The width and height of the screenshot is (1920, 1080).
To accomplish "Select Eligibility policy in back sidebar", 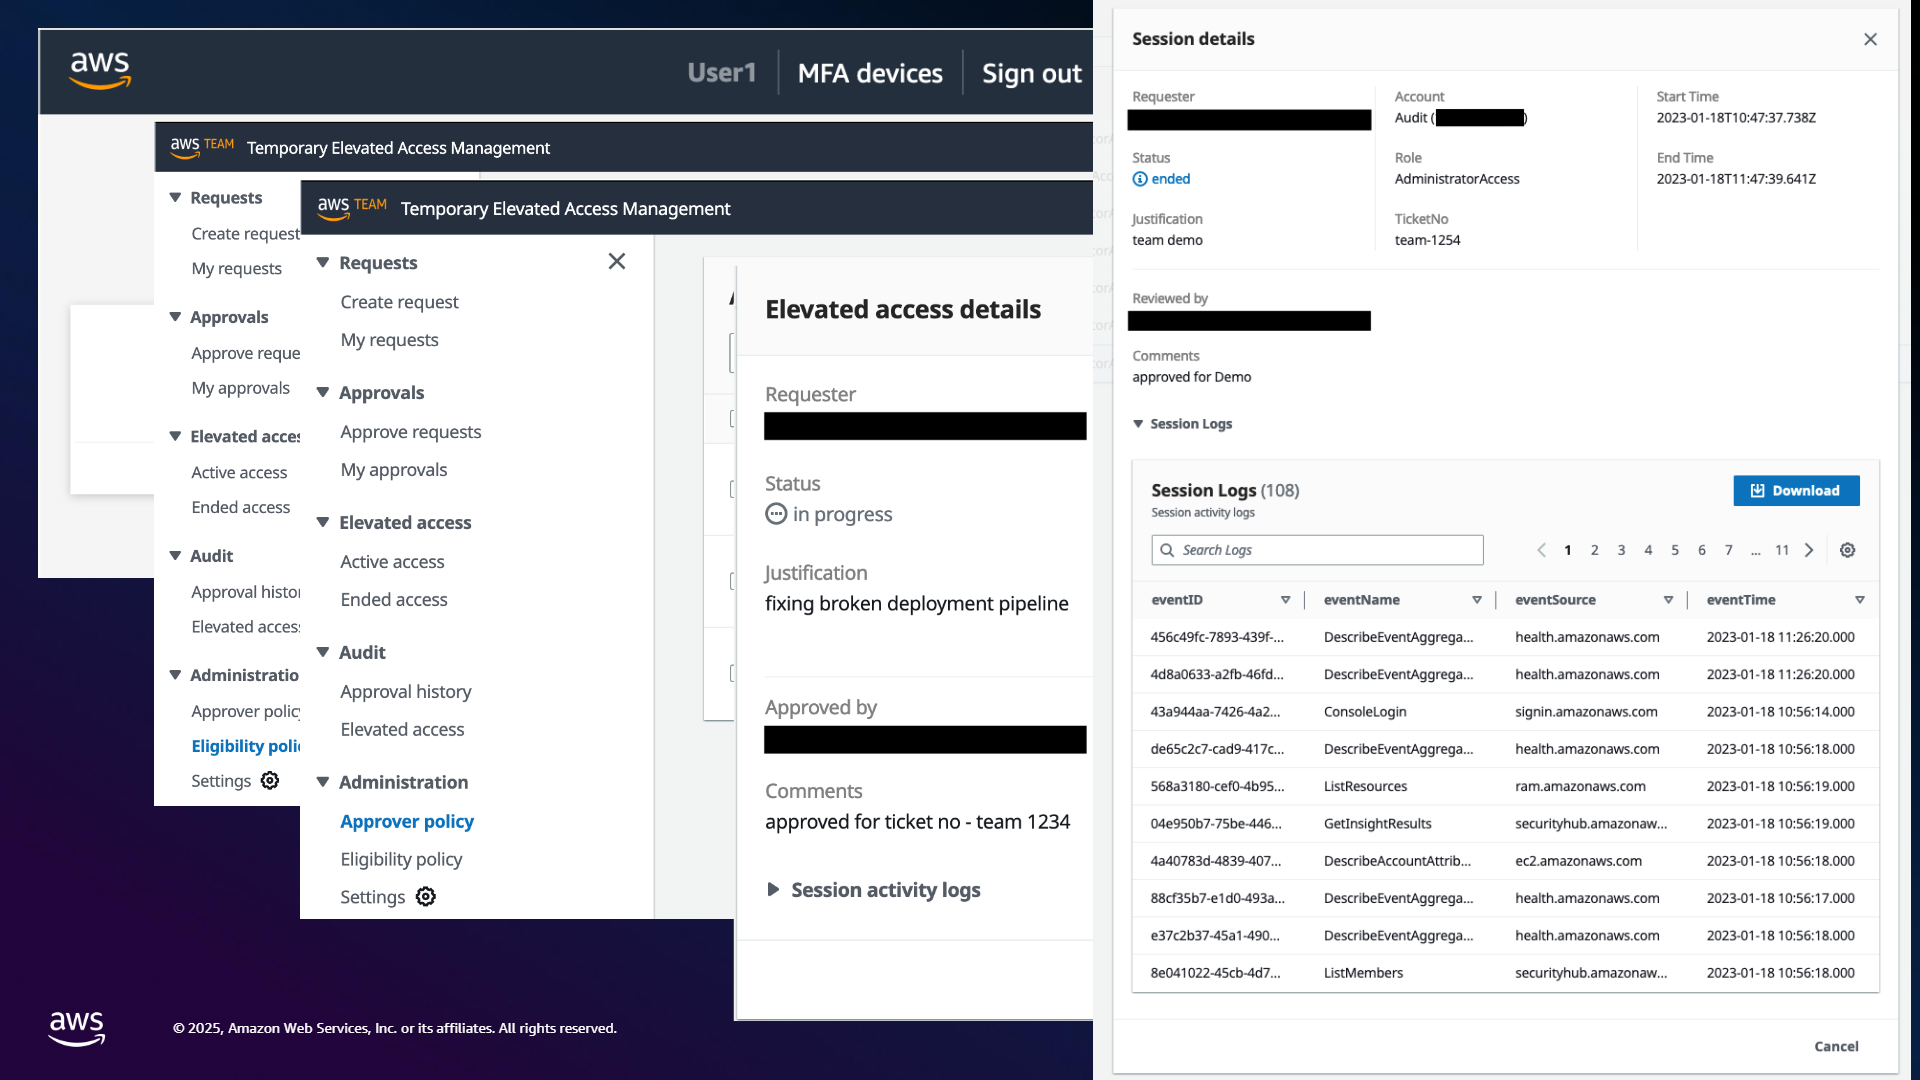I will [x=245, y=746].
